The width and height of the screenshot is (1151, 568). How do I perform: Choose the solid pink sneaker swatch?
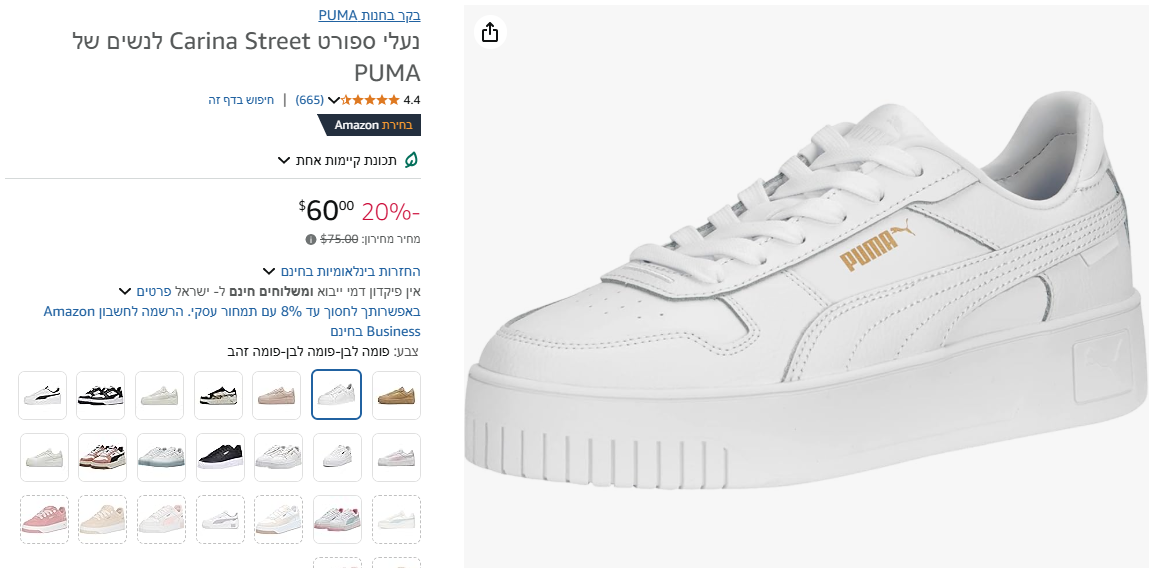[44, 520]
